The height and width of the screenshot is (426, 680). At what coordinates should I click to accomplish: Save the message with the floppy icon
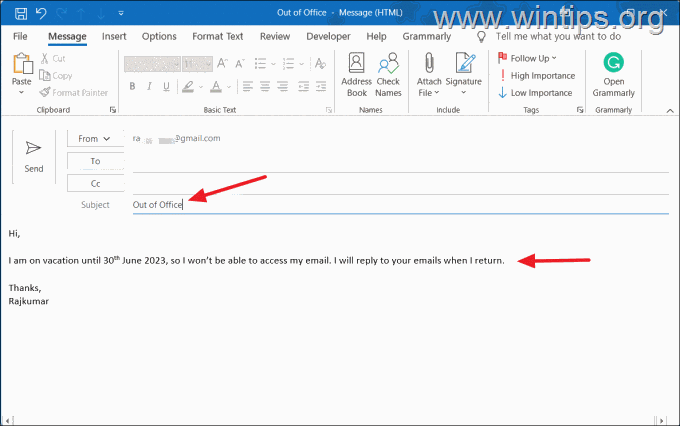(21, 13)
